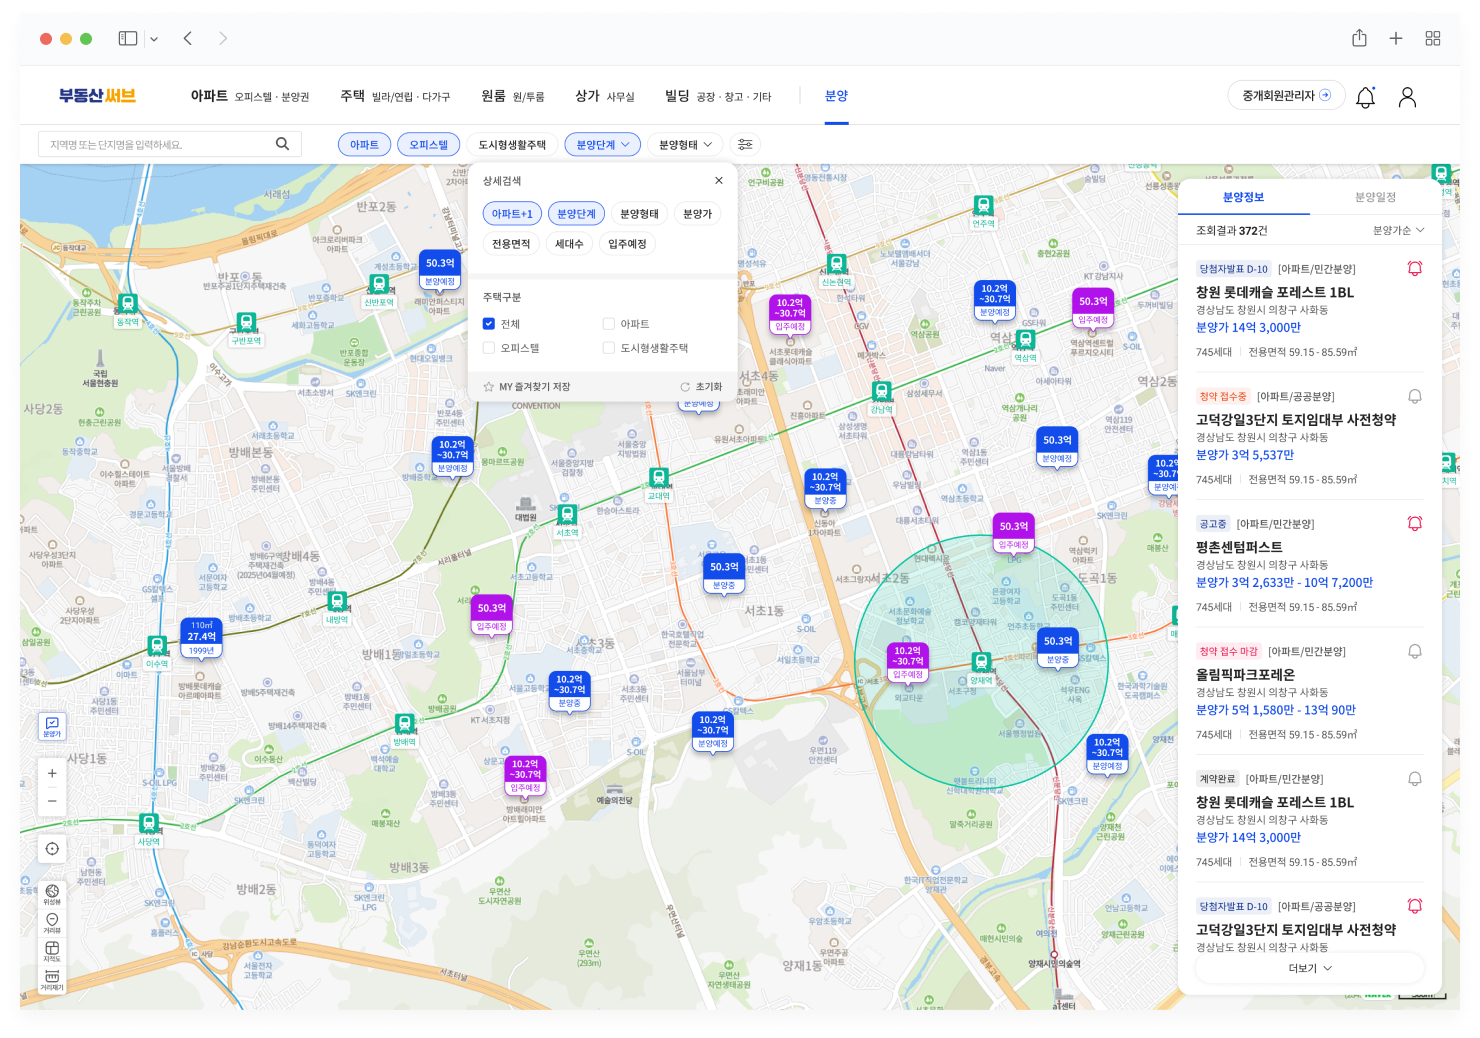Open the user profile icon
Screen dimensions: 1480x1038
pyautogui.click(x=1407, y=97)
